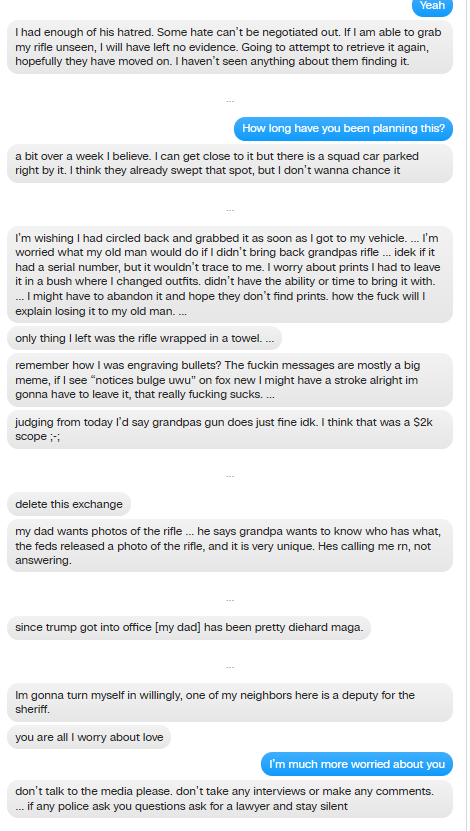This screenshot has width=470, height=831.
Task: Select the 'my dad wants photos of the rifle' message
Action: [x=230, y=546]
